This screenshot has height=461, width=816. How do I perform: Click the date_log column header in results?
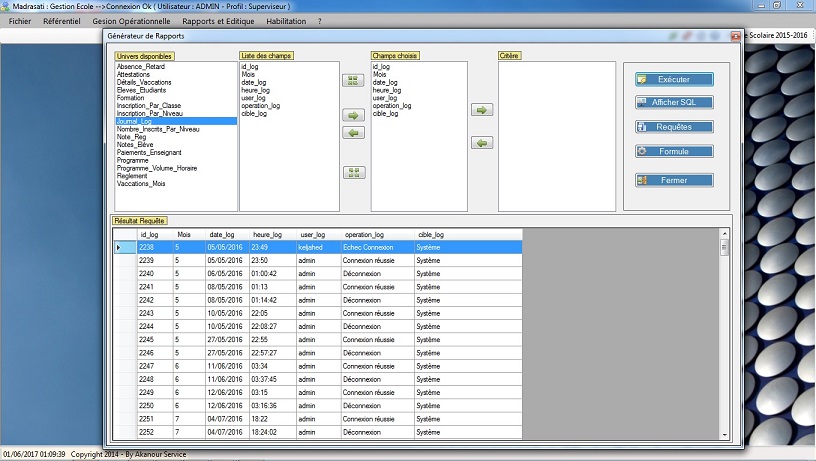pyautogui.click(x=221, y=235)
